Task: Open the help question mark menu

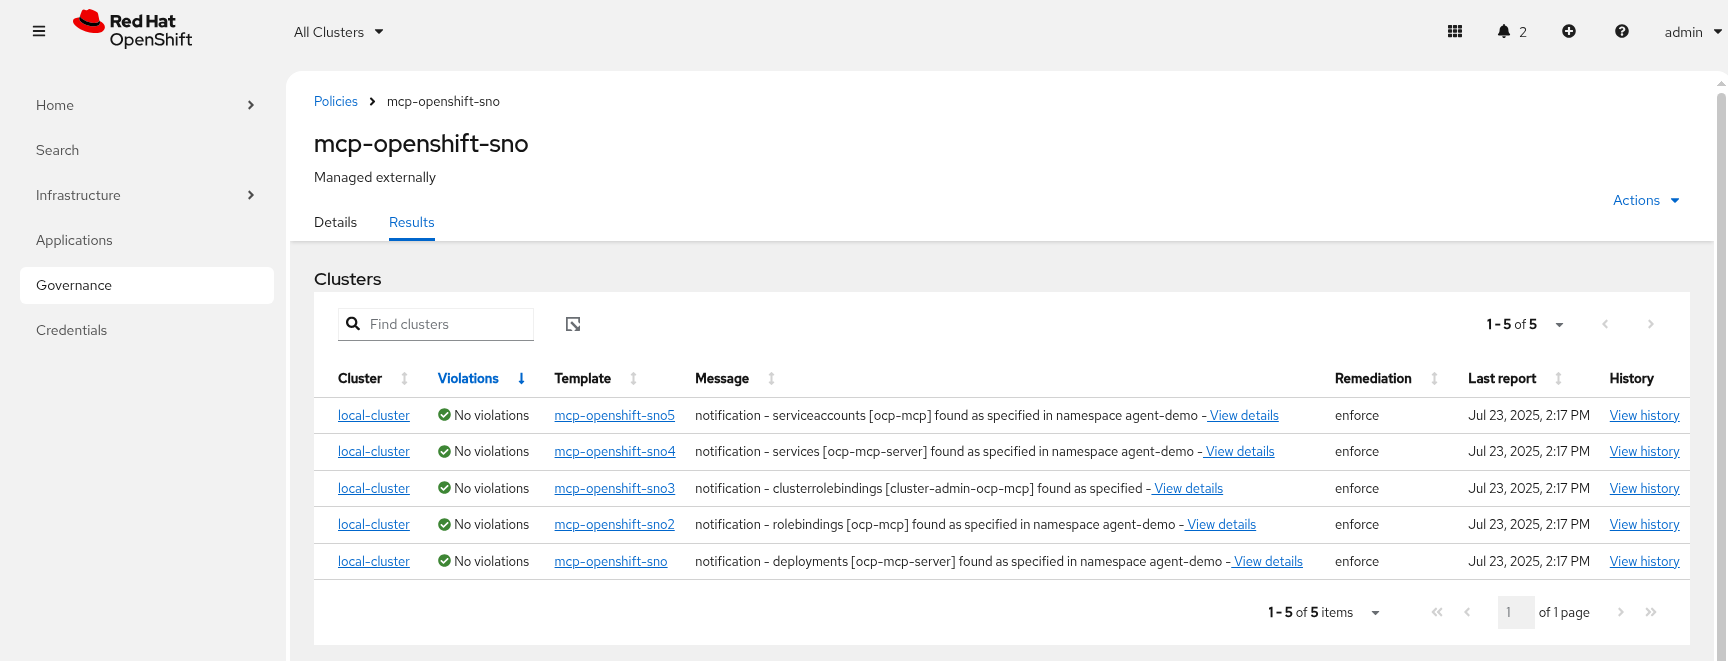Action: [x=1622, y=32]
